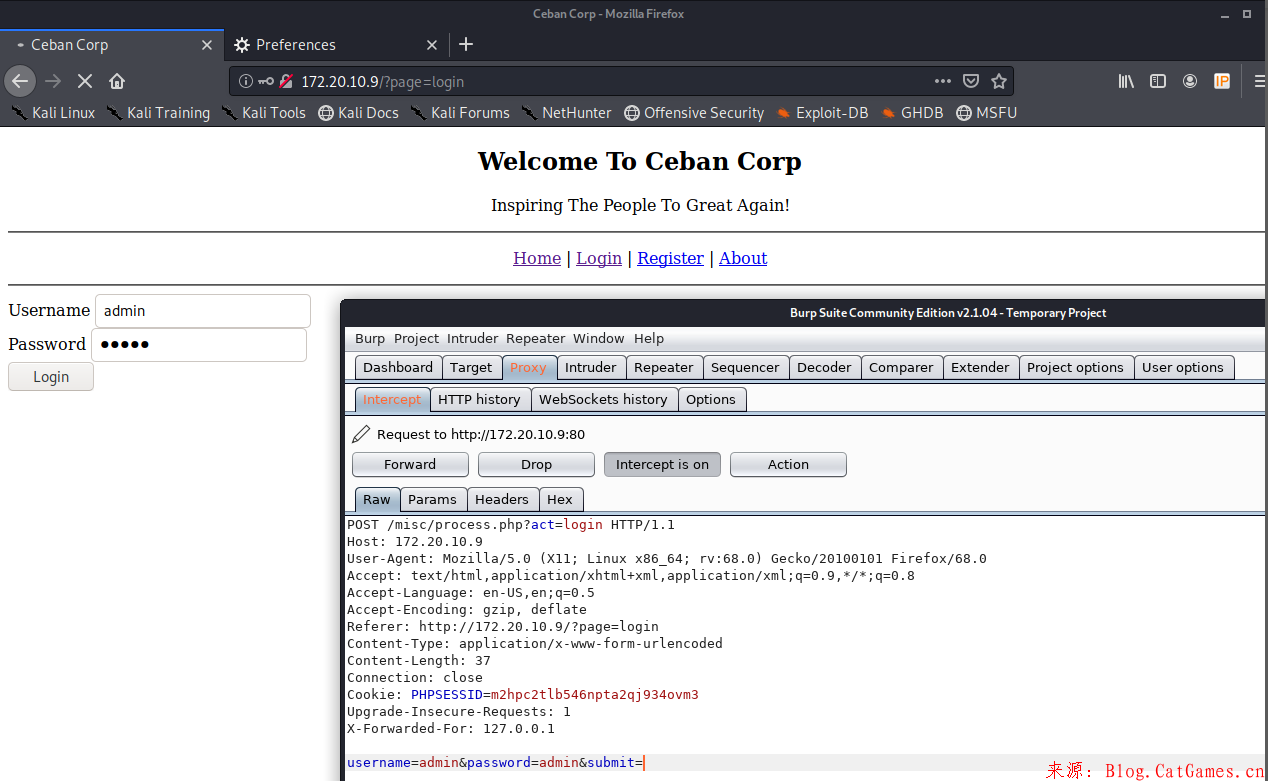
Task: Show site information icon in URL bar
Action: [246, 81]
